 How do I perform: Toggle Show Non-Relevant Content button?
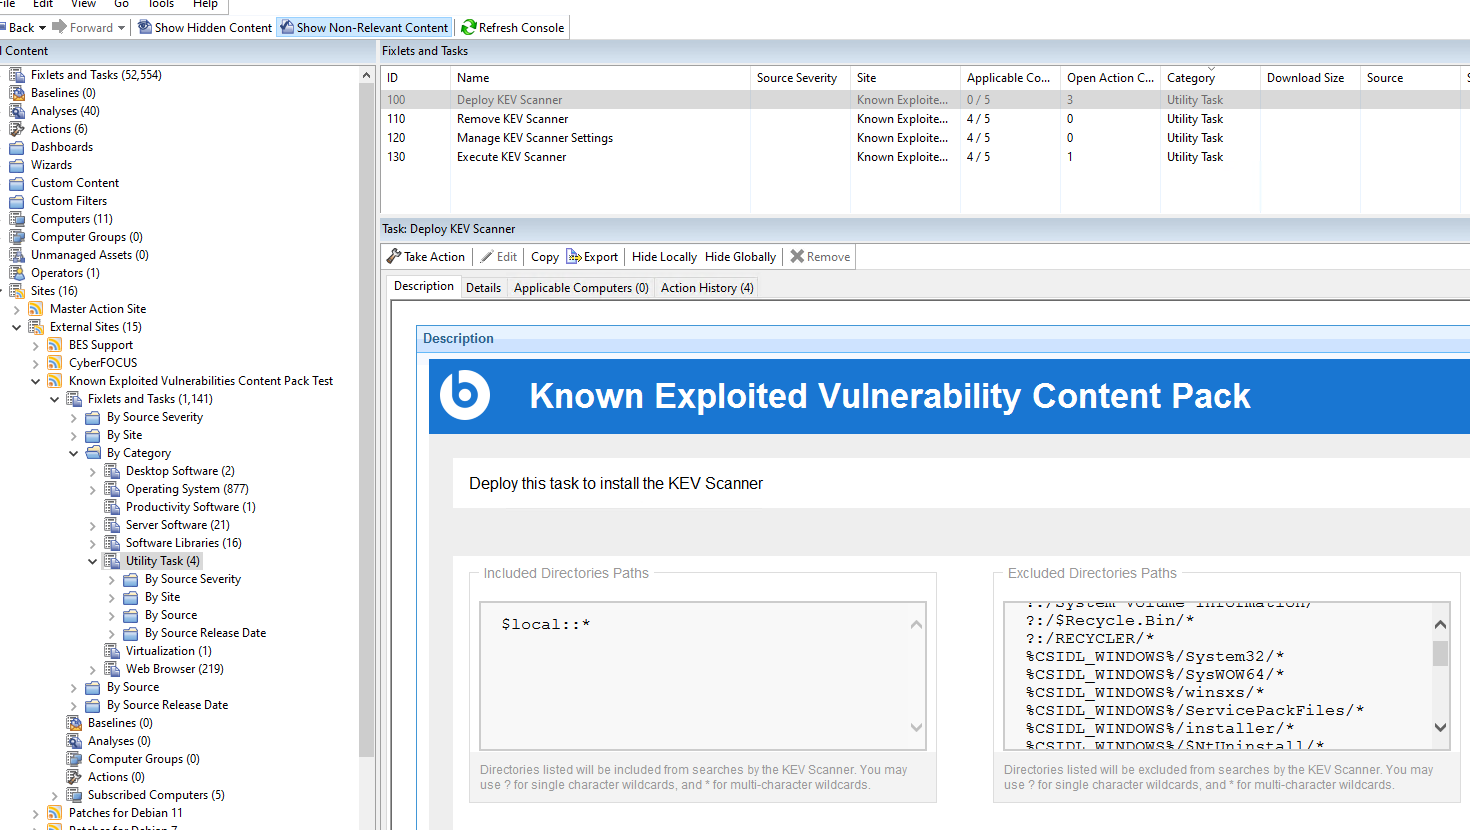tap(365, 27)
